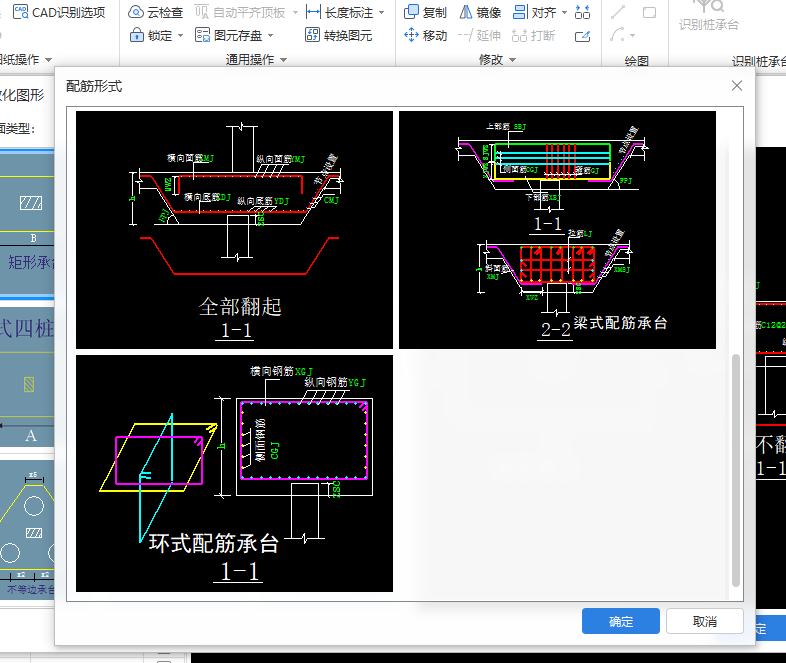
Task: Expand 对齐 dropdown arrow
Action: tap(564, 13)
